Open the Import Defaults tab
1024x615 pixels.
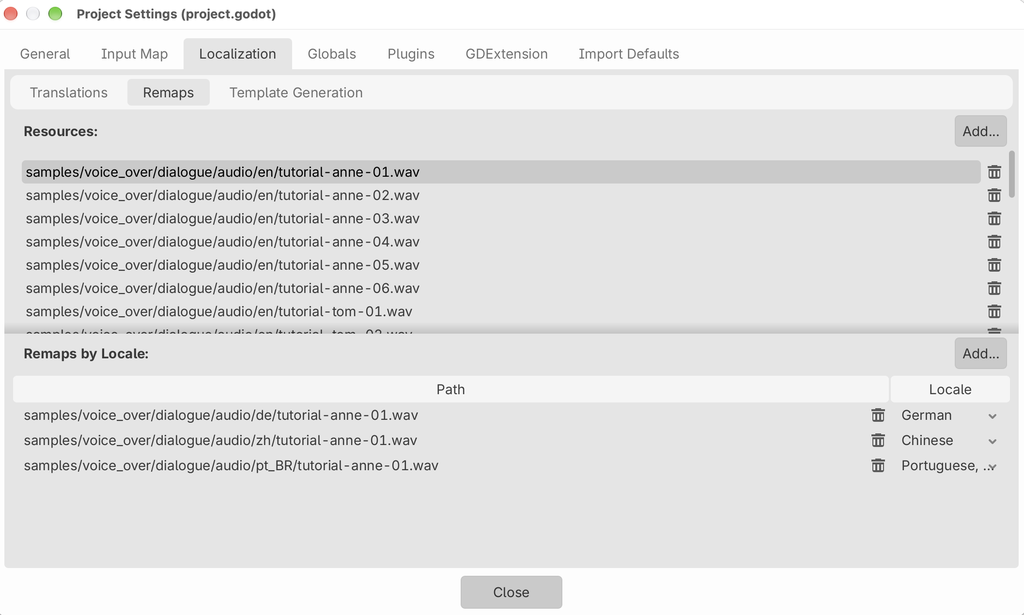point(628,54)
